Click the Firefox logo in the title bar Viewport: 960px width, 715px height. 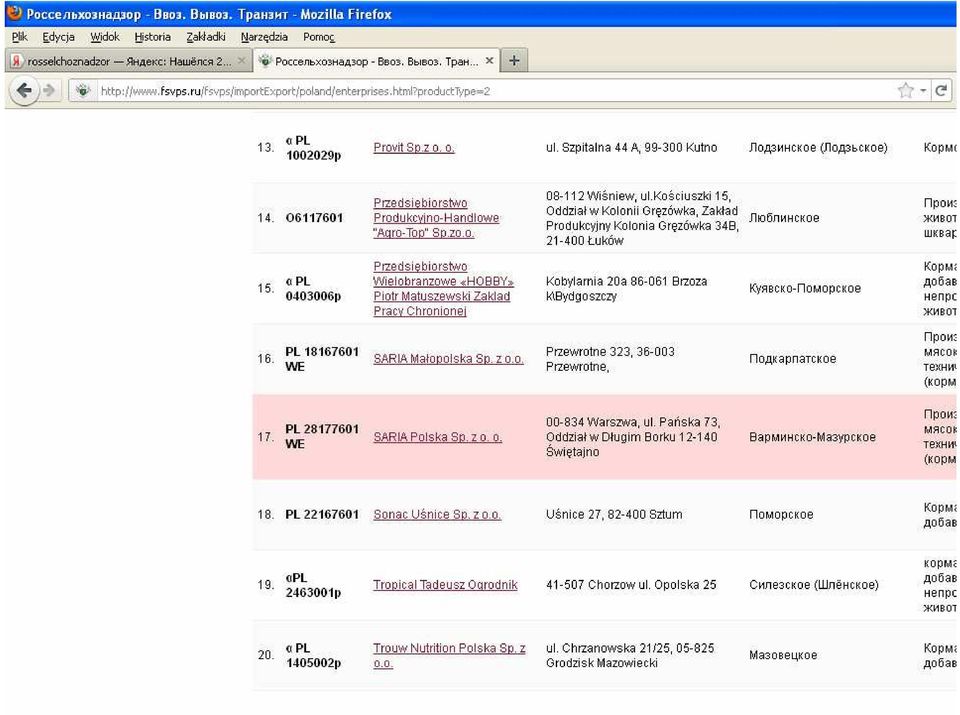[14, 13]
